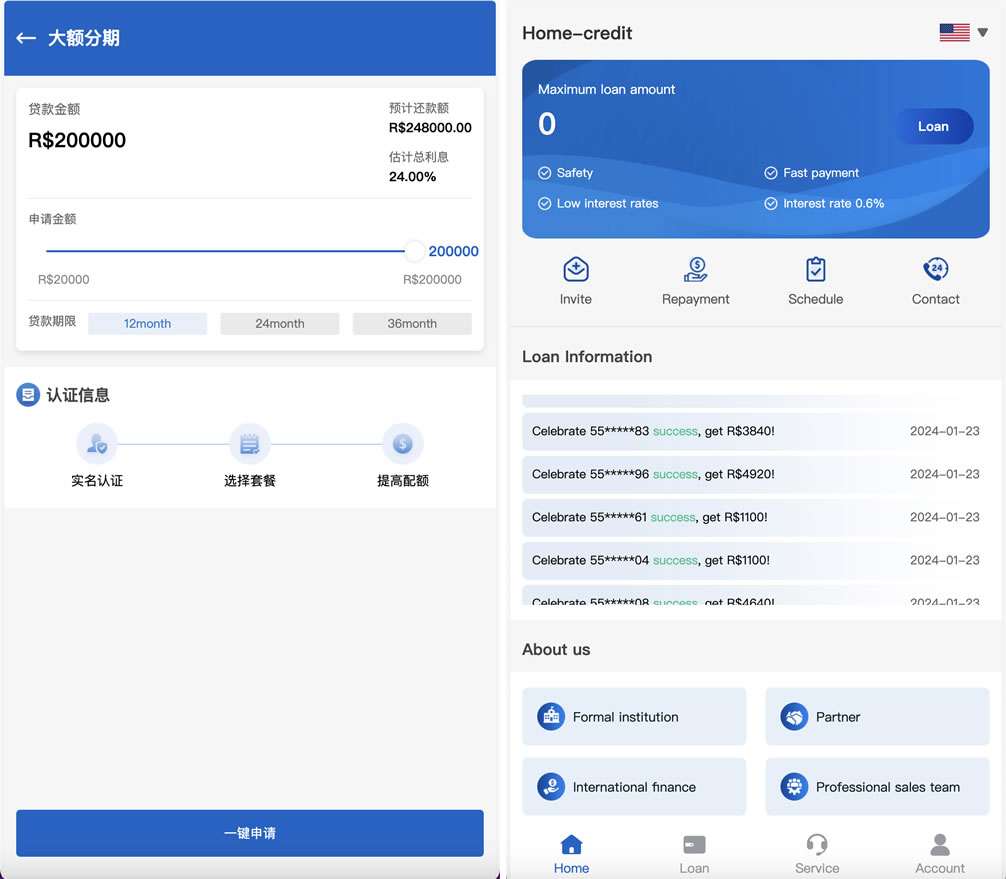This screenshot has height=879, width=1006.
Task: Expand the country dropdown arrow
Action: click(x=982, y=31)
